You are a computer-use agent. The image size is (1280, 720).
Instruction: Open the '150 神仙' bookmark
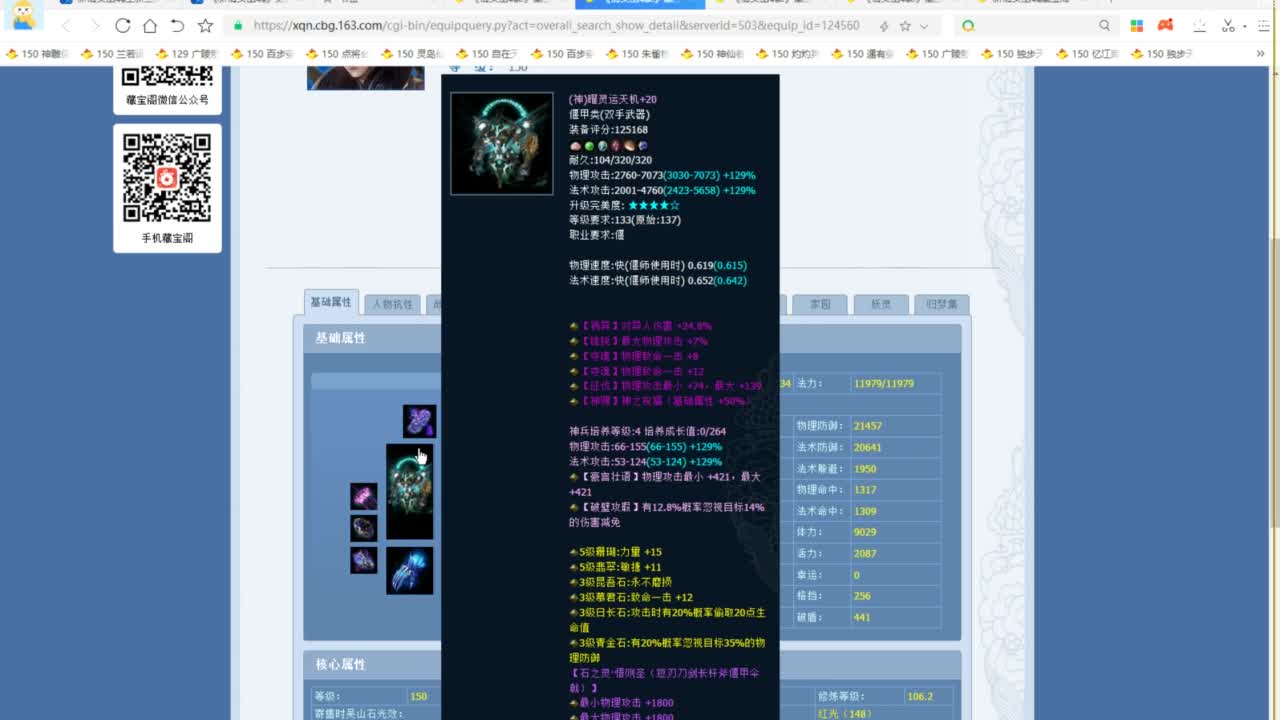[x=712, y=54]
